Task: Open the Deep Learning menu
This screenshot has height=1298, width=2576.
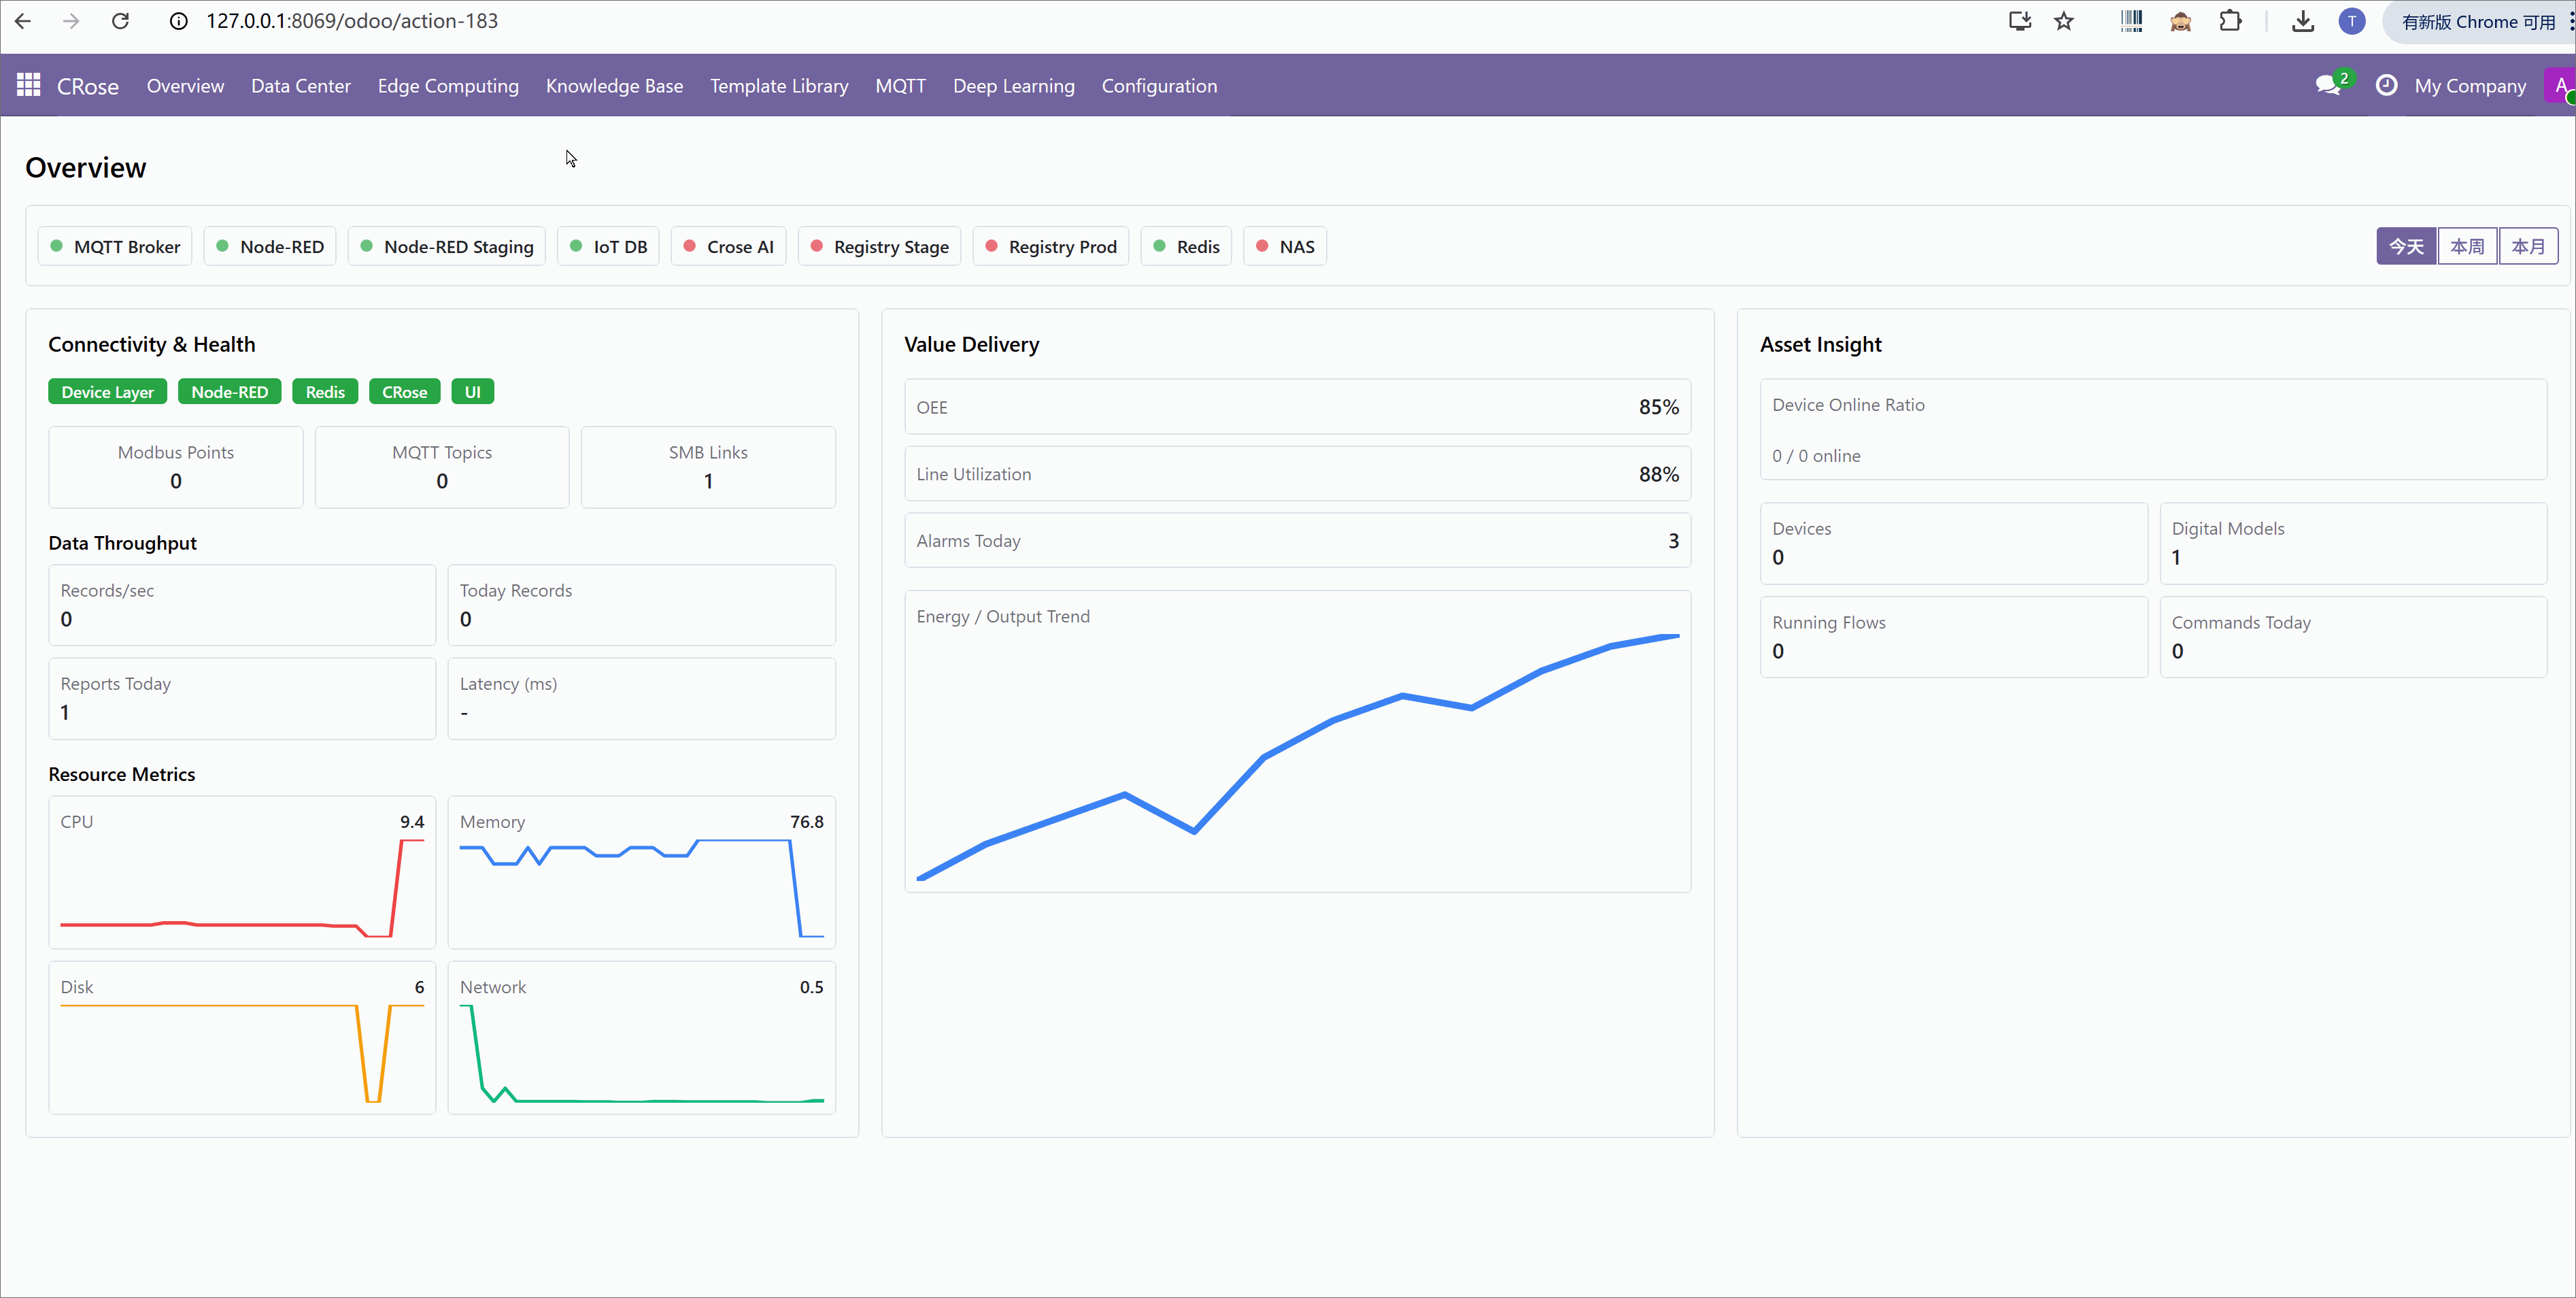Action: point(1013,86)
